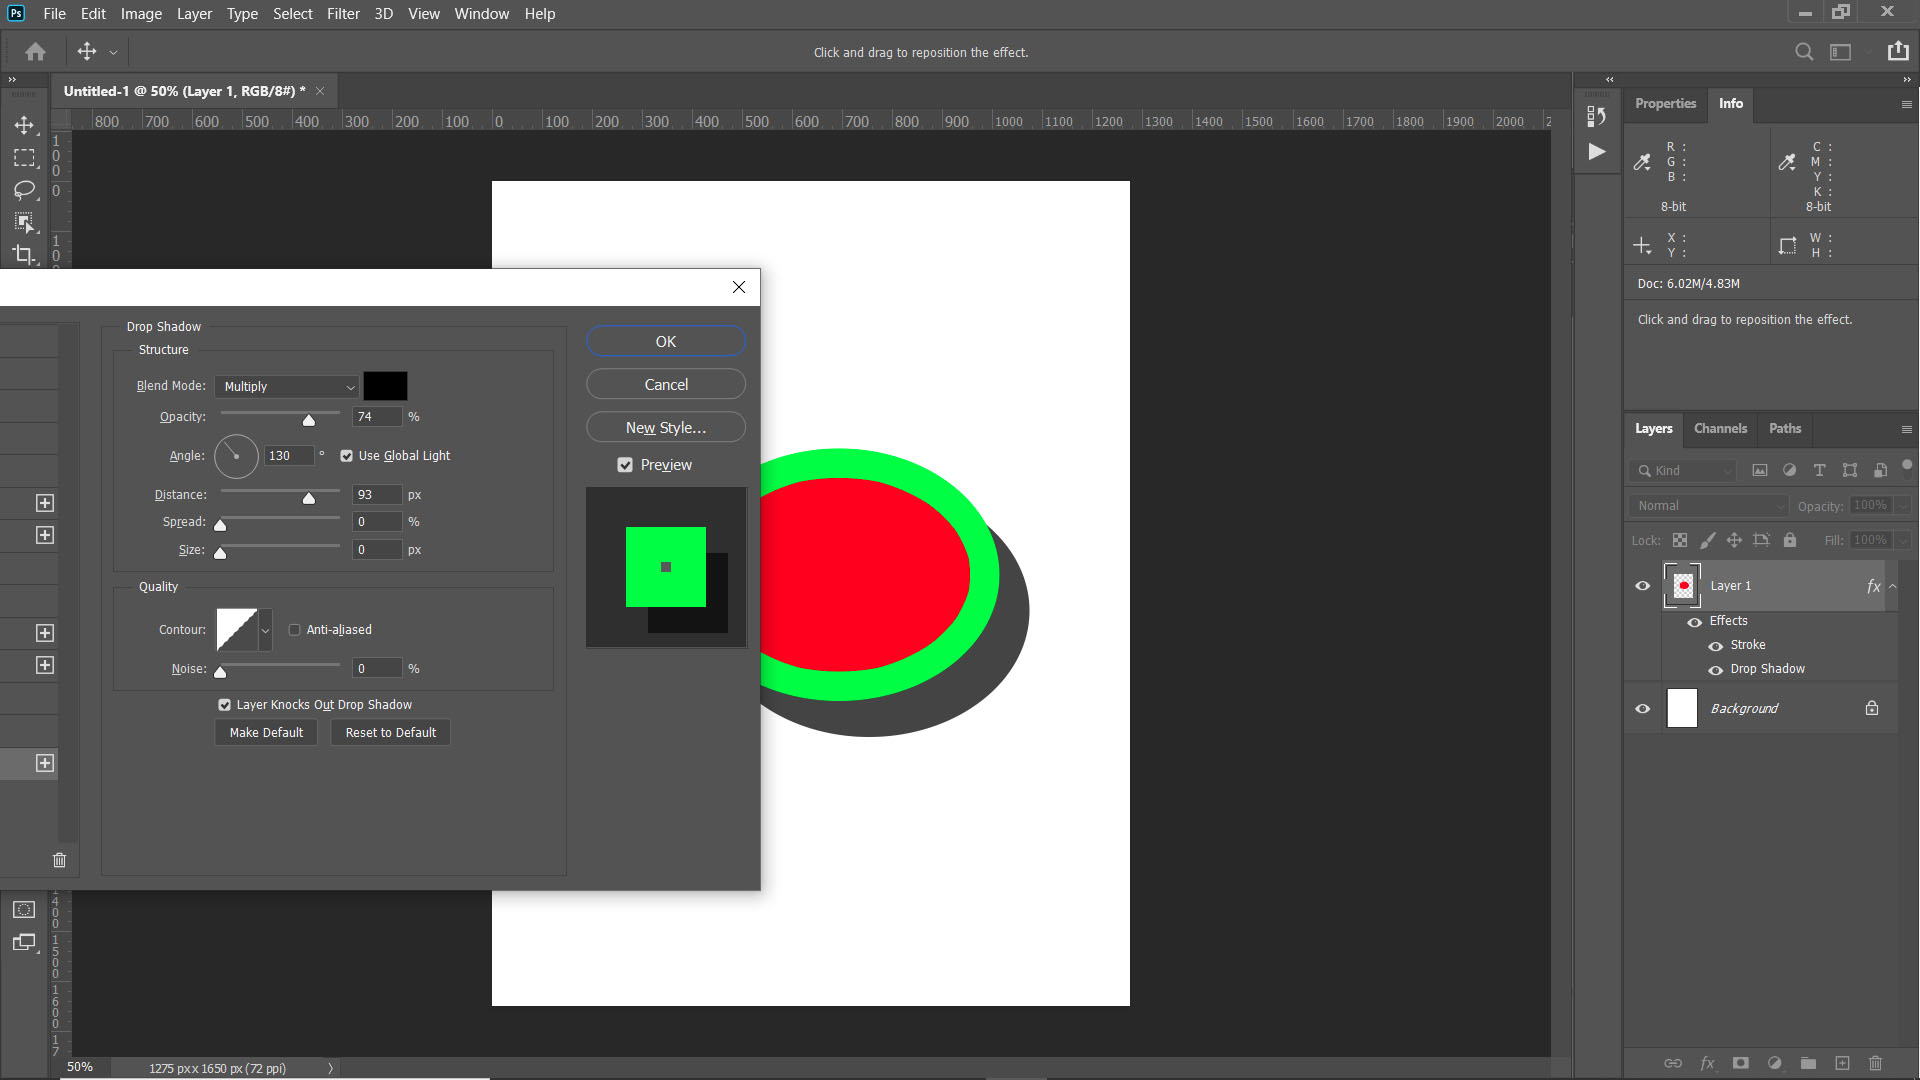Hide Layer 1 with eye icon
Screen dimensions: 1920x1080
click(x=1643, y=585)
